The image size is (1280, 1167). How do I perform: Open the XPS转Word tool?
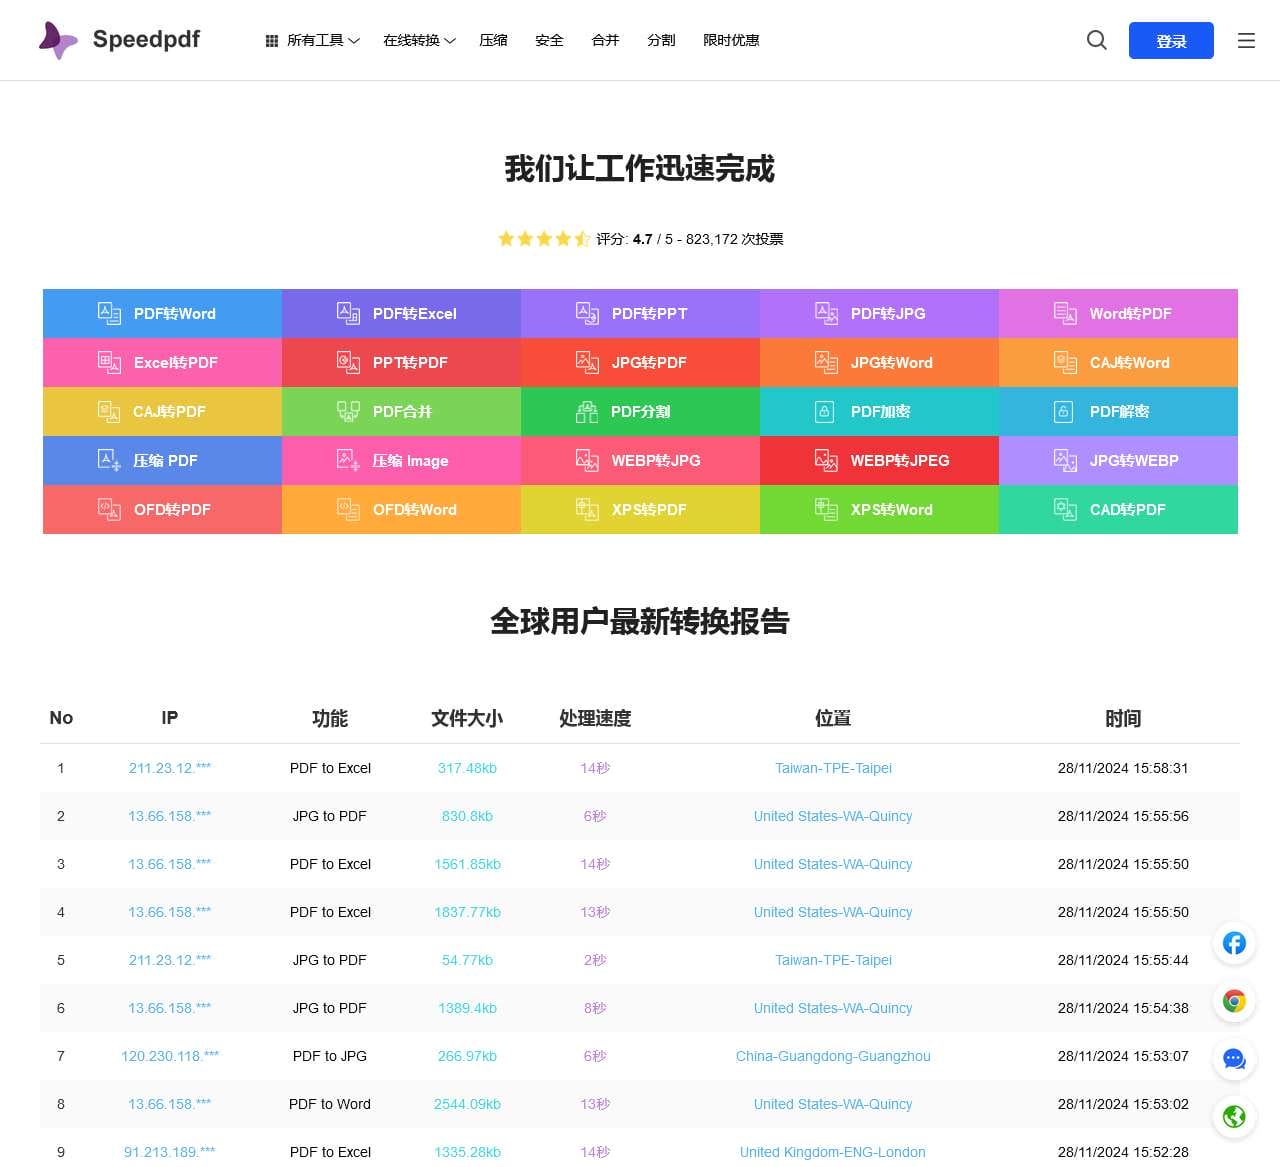click(x=879, y=509)
